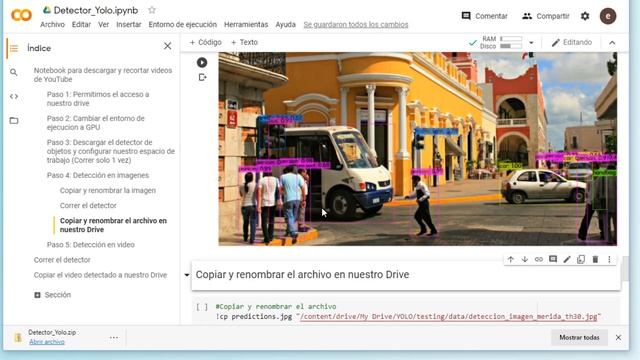Collapse the header with chevron up
This screenshot has height=360, width=640.
(612, 42)
